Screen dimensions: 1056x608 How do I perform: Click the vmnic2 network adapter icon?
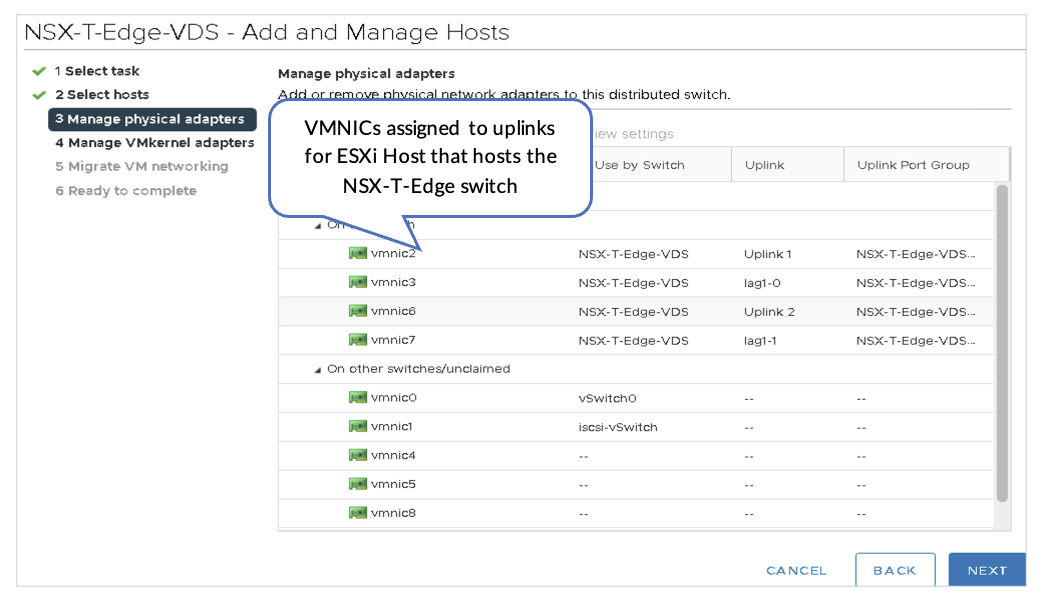(x=358, y=254)
